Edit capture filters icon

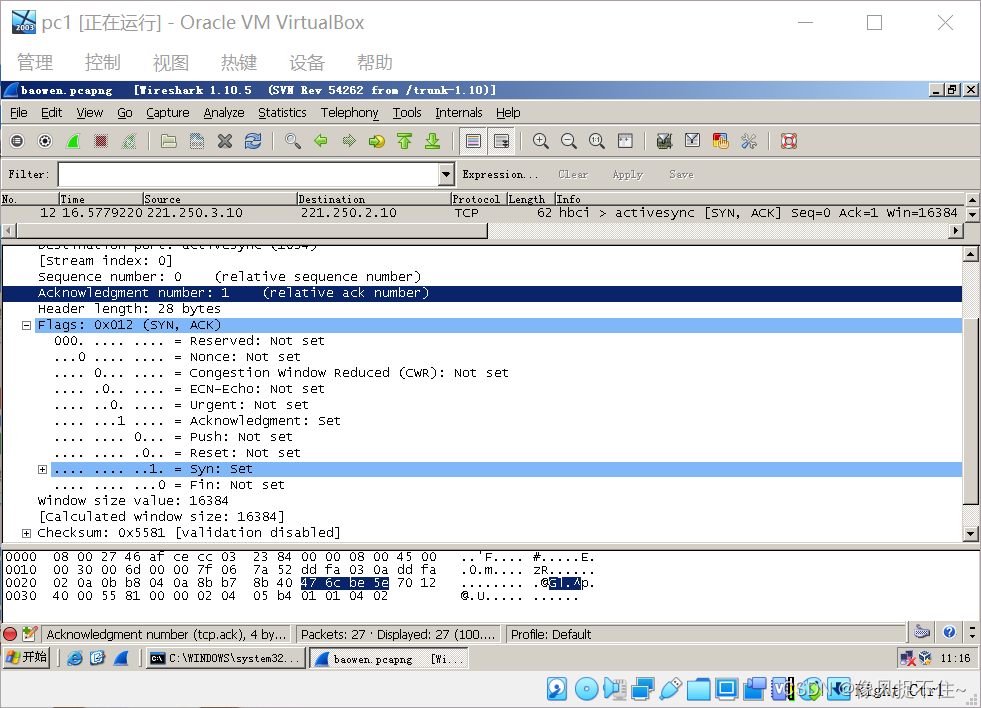[x=664, y=141]
